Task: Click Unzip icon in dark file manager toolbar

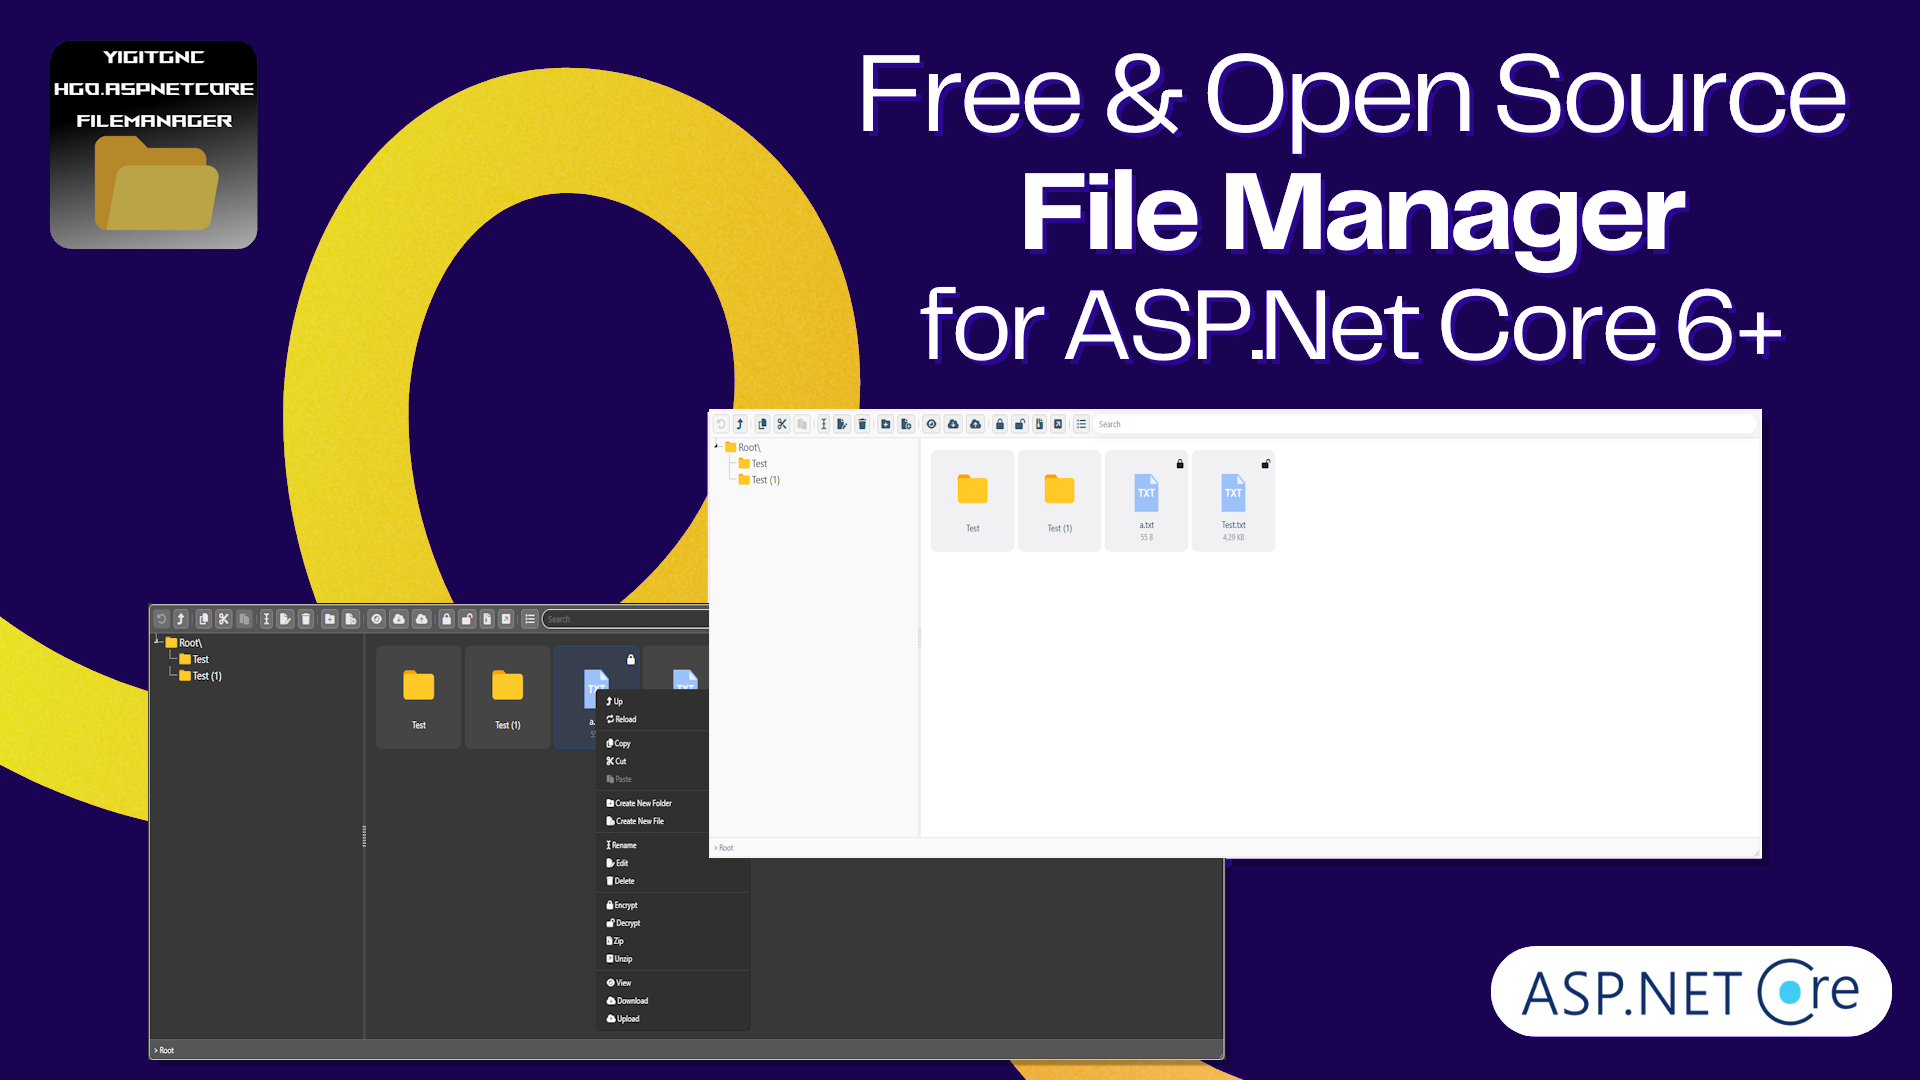Action: pos(506,619)
